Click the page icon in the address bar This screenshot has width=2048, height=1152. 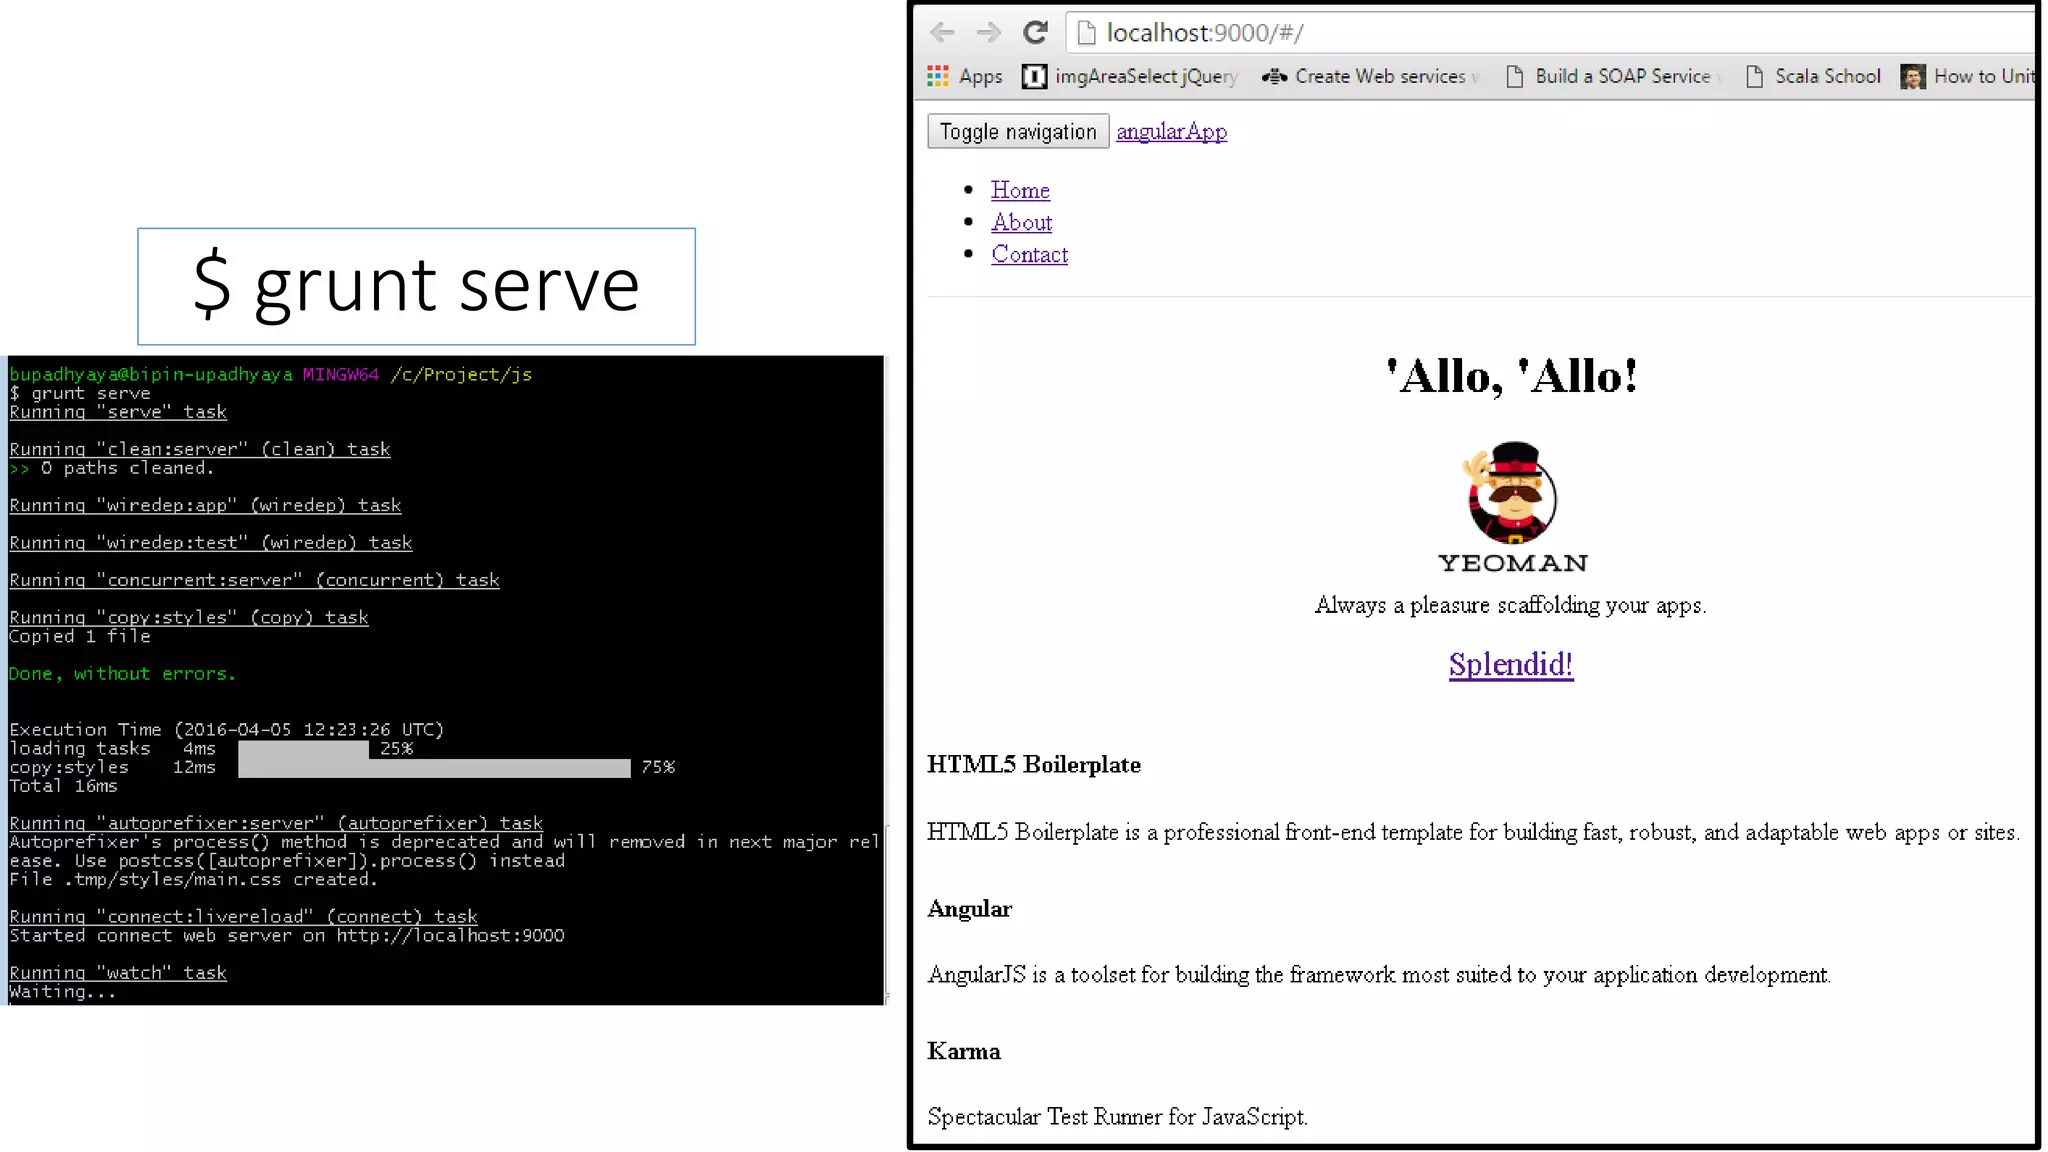click(x=1087, y=33)
